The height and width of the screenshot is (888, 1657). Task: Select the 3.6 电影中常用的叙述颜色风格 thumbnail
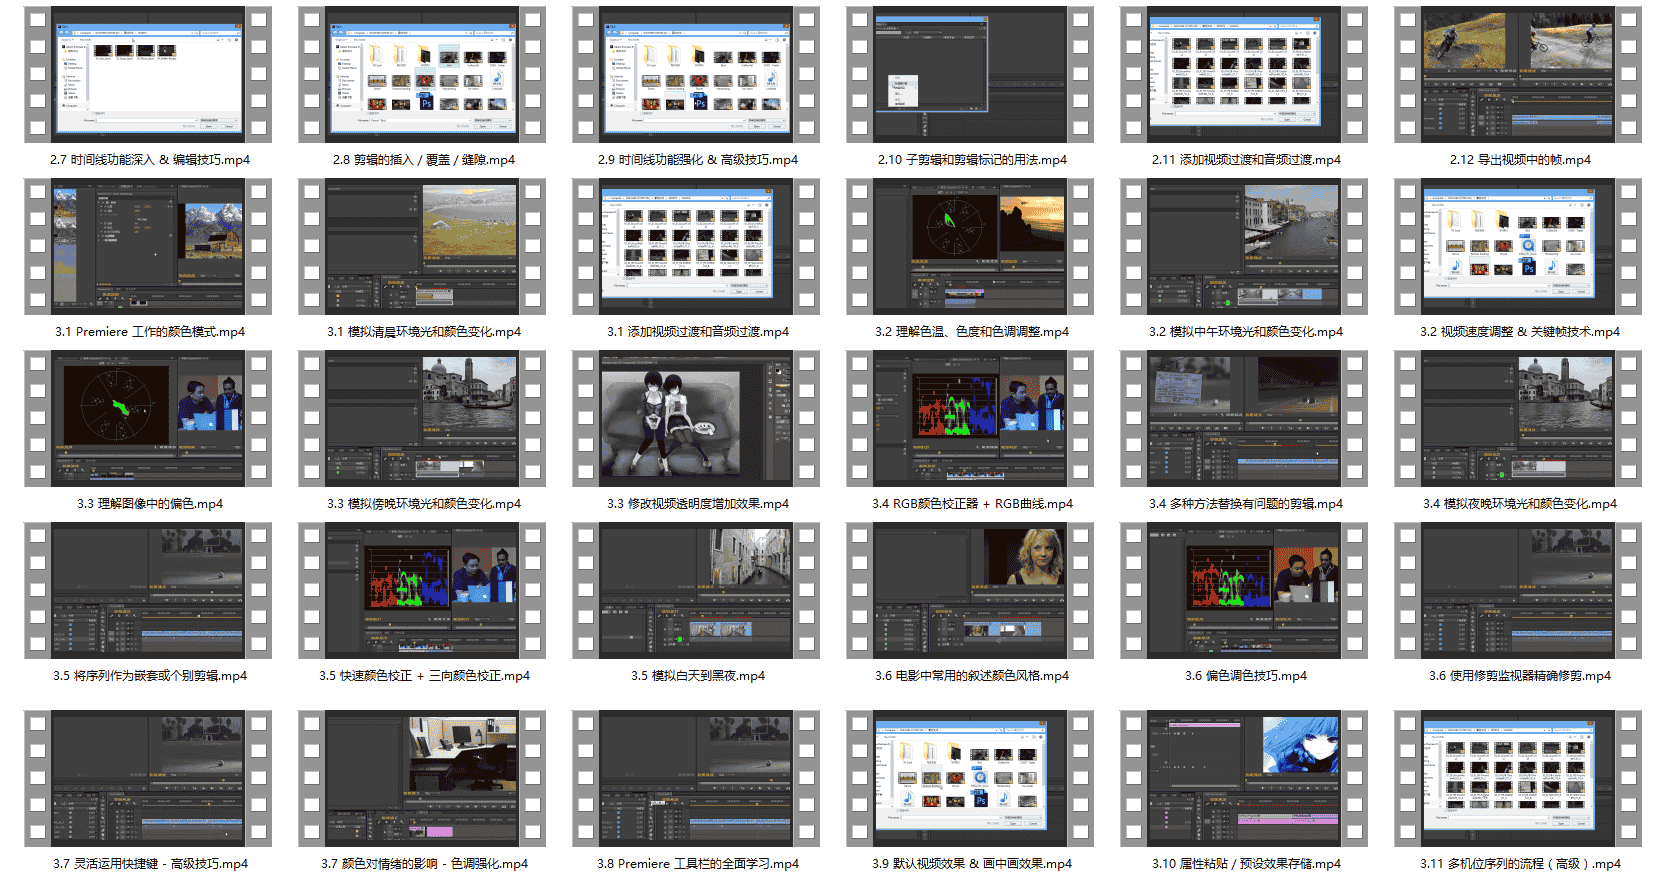click(970, 591)
